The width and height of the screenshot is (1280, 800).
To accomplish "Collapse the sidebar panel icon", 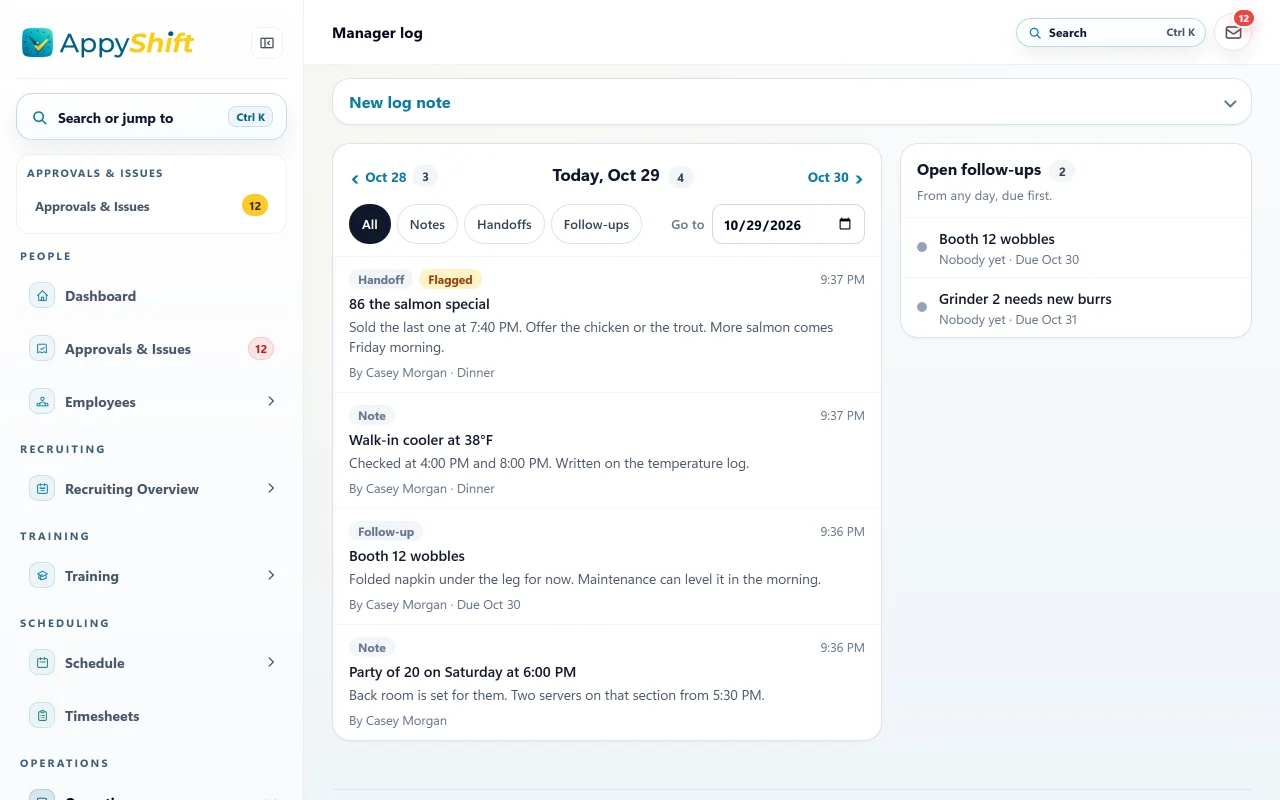I will [x=267, y=43].
